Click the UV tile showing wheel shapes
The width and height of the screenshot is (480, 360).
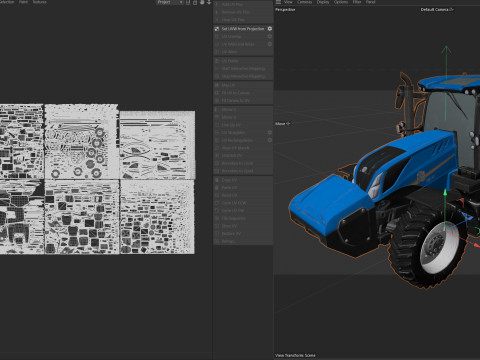(81, 142)
